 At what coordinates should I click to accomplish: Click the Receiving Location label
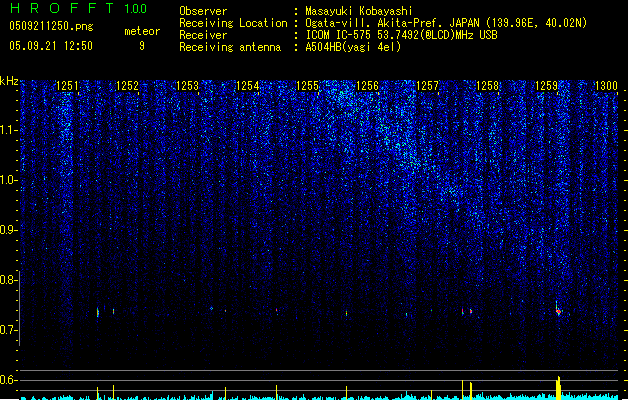(233, 23)
